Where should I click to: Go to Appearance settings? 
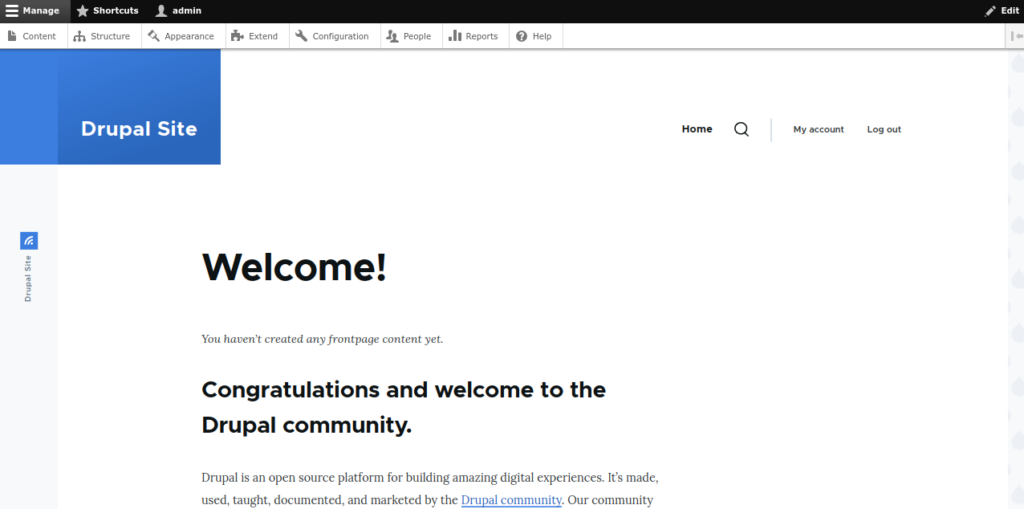click(x=182, y=36)
